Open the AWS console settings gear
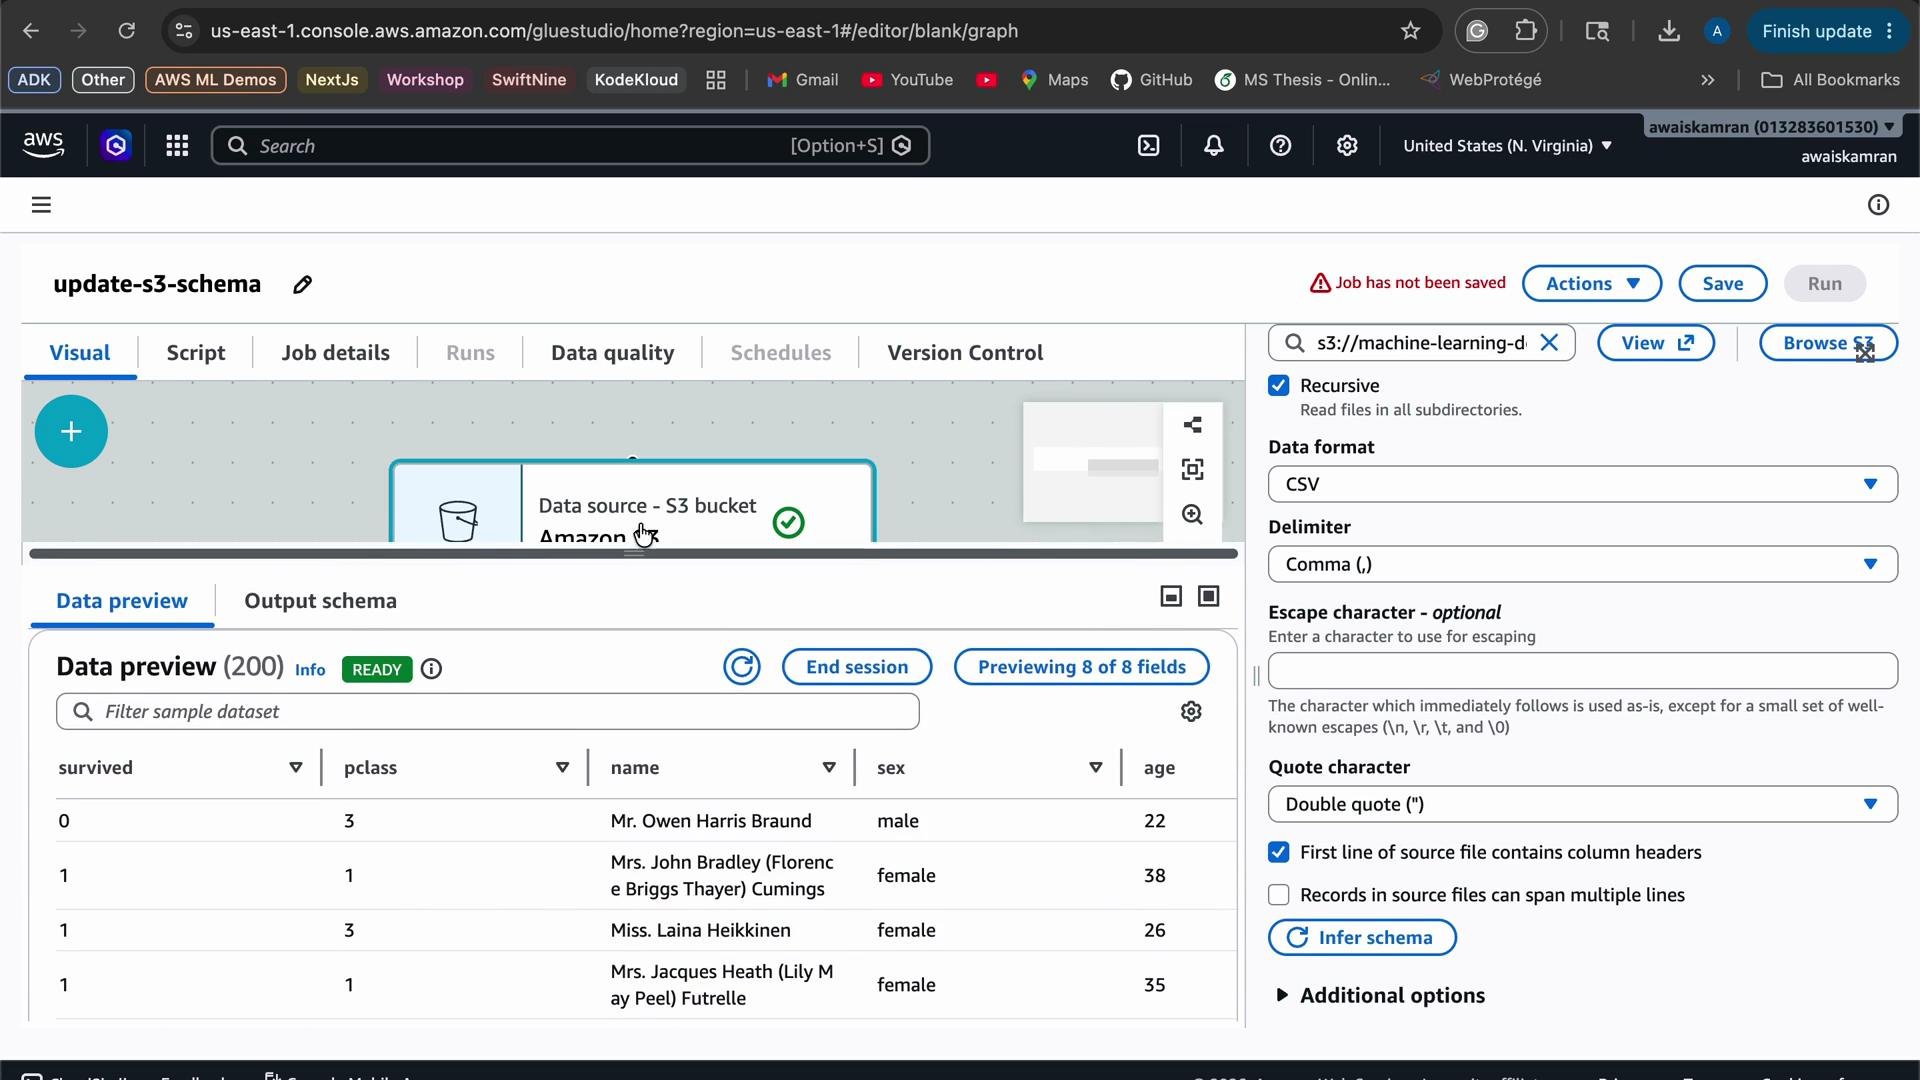The width and height of the screenshot is (1920, 1080). click(1347, 146)
